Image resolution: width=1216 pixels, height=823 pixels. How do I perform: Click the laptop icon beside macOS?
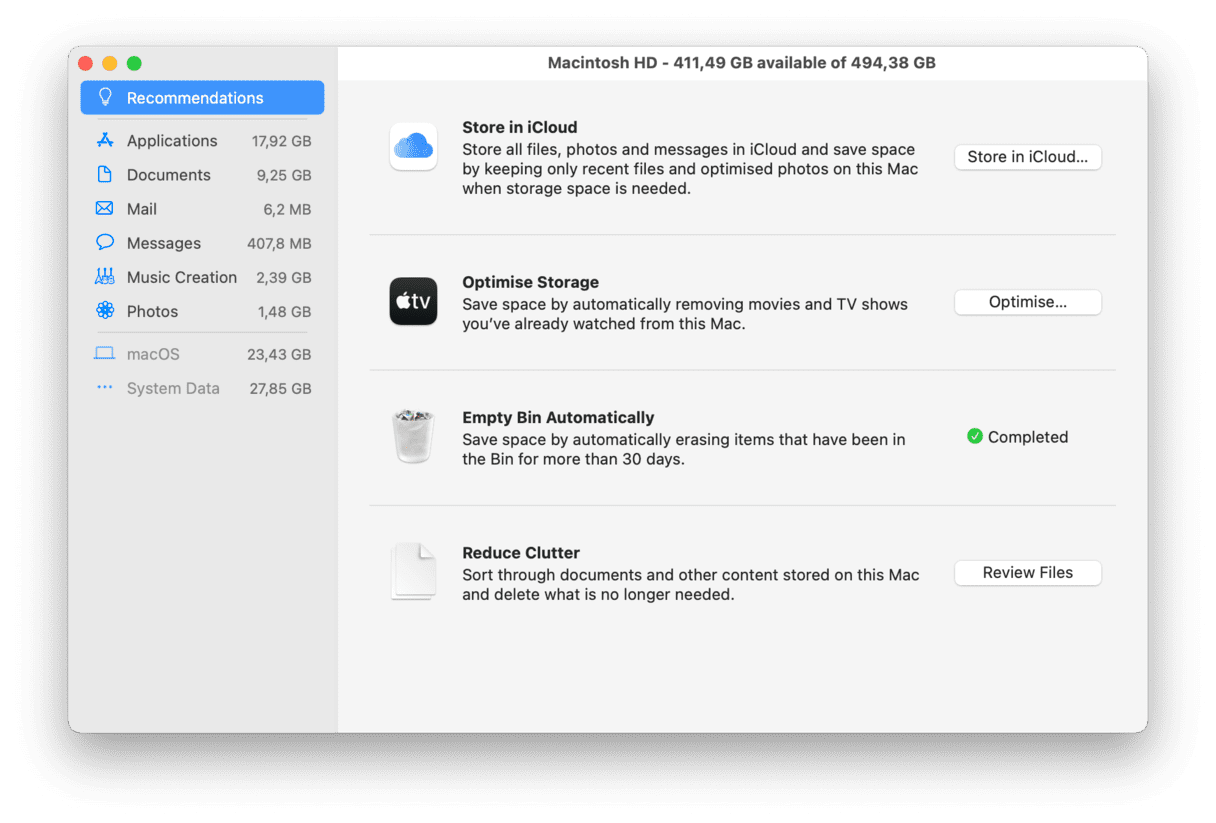point(104,353)
